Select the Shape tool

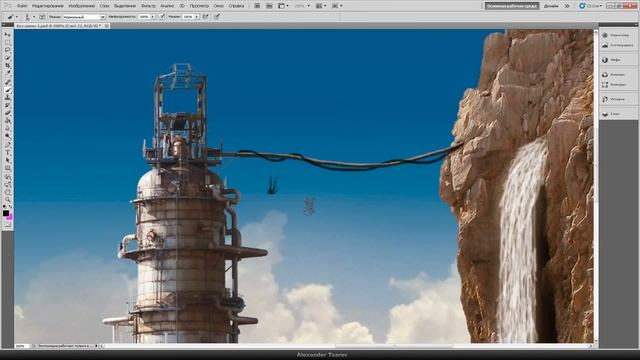[8, 168]
